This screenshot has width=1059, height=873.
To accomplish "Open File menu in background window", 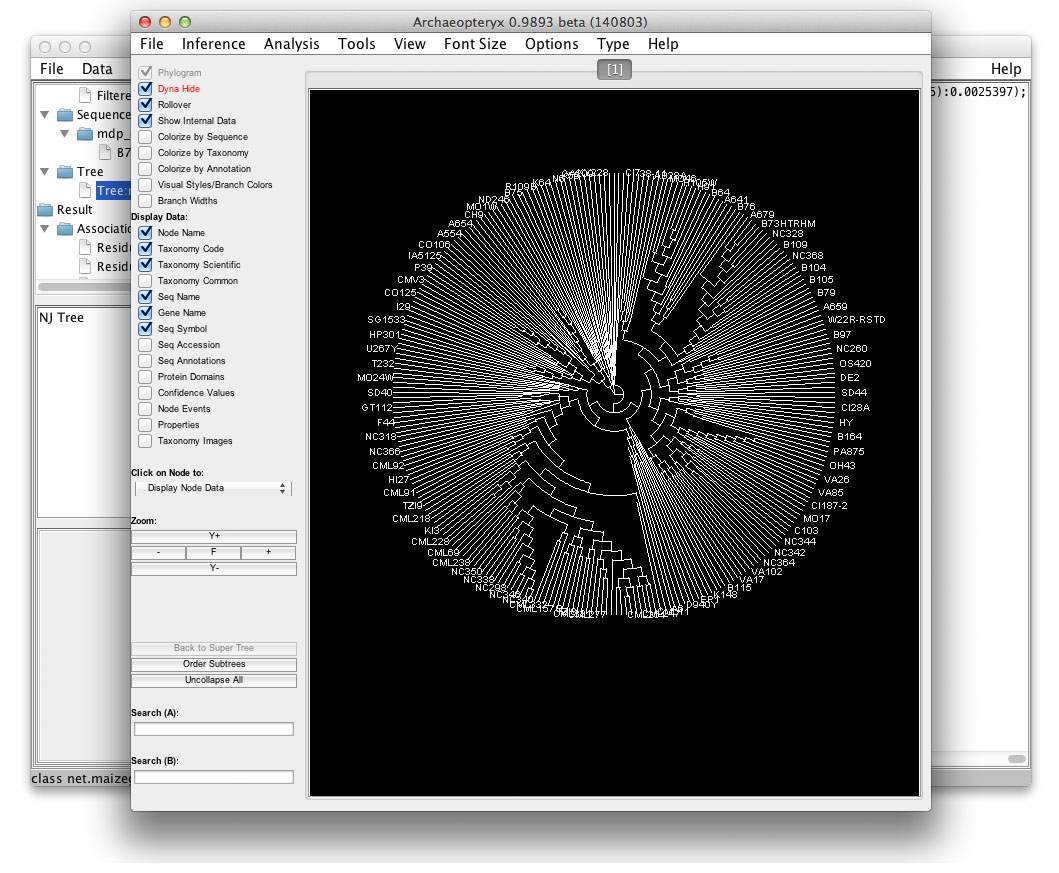I will [51, 69].
